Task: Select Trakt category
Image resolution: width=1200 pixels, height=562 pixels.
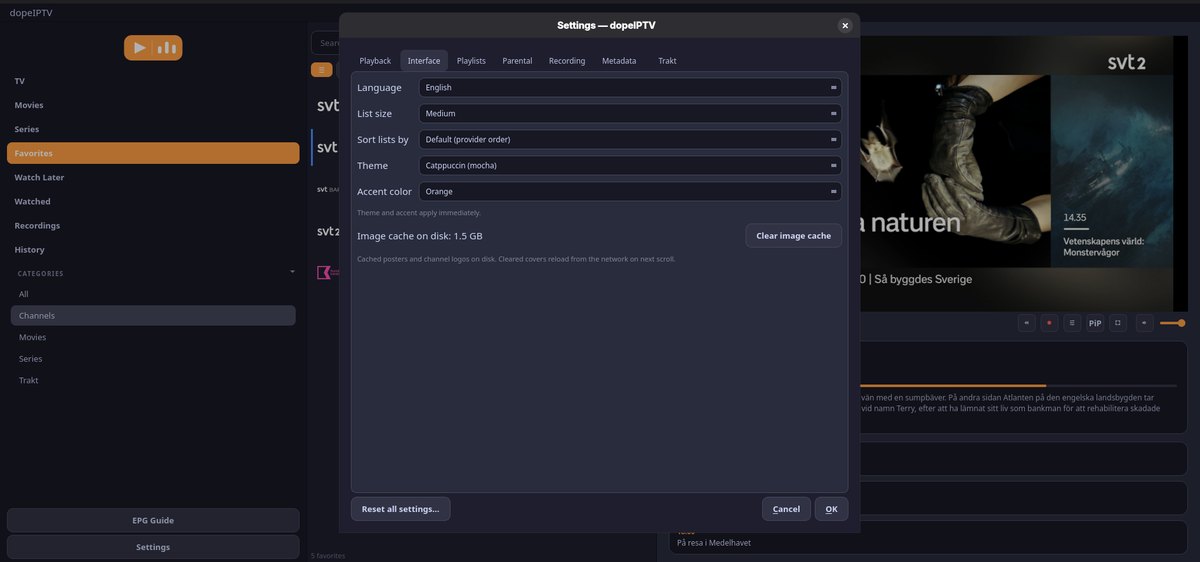Action: pyautogui.click(x=153, y=380)
